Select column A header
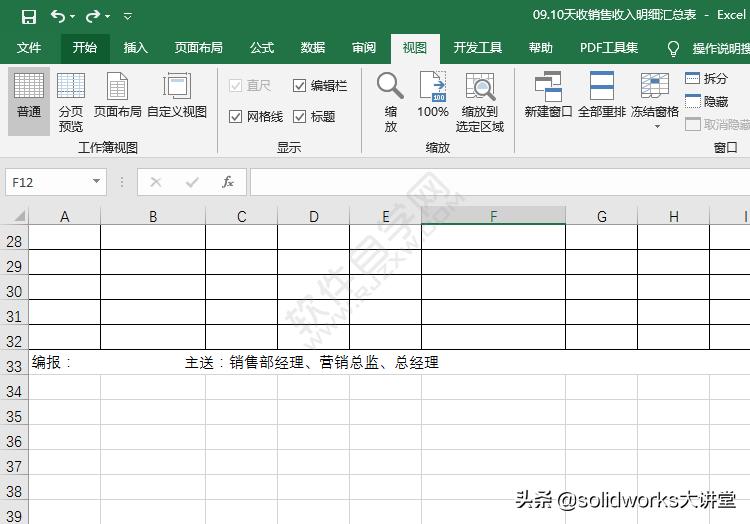The height and width of the screenshot is (524, 750). click(x=65, y=217)
